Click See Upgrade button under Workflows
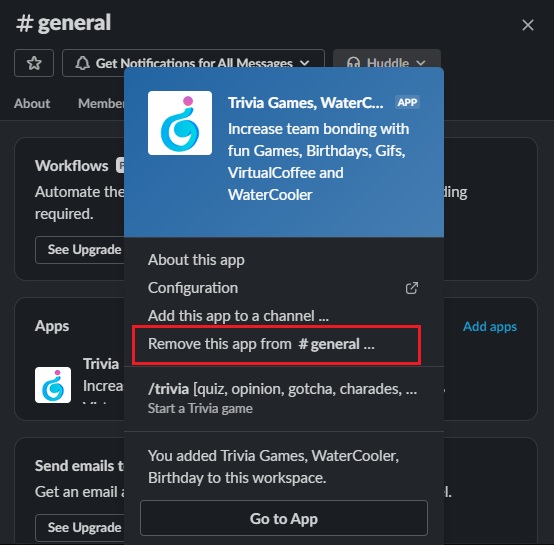Viewport: 554px width, 545px height. click(80, 250)
